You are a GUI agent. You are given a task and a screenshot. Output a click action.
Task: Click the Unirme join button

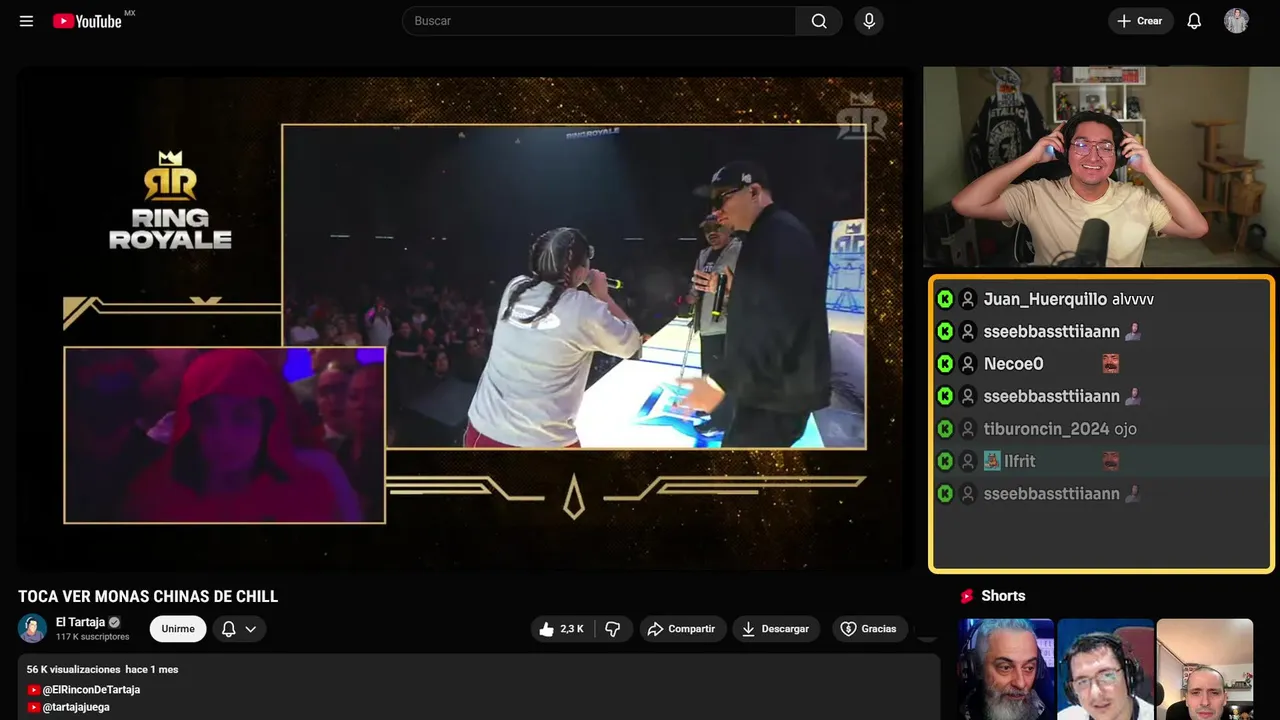[178, 629]
